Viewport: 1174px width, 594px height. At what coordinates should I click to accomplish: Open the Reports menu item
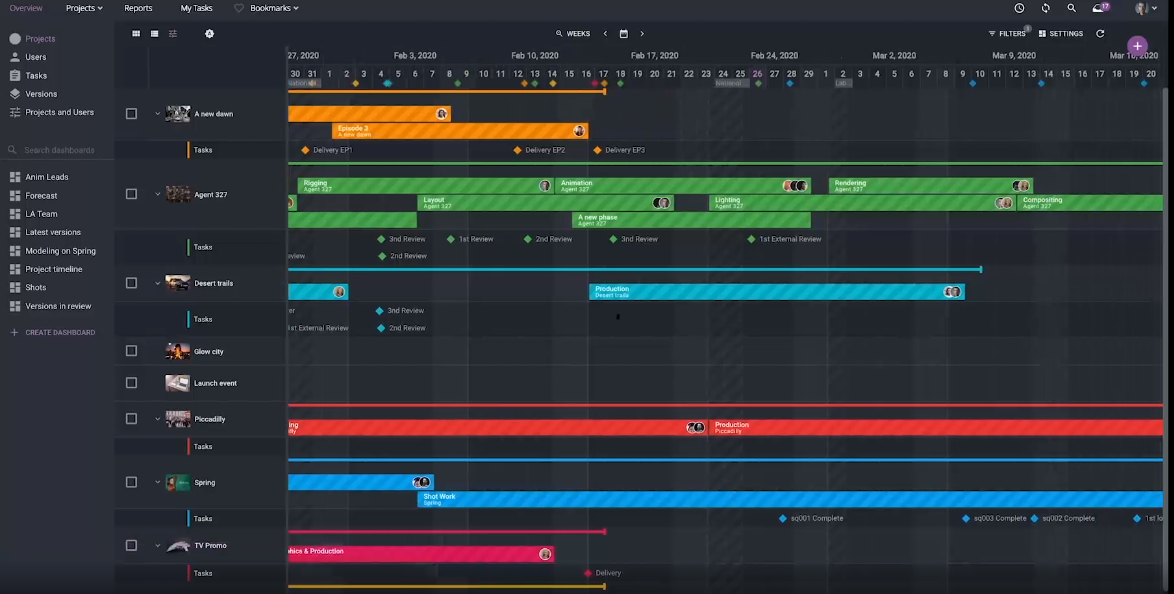coord(138,8)
